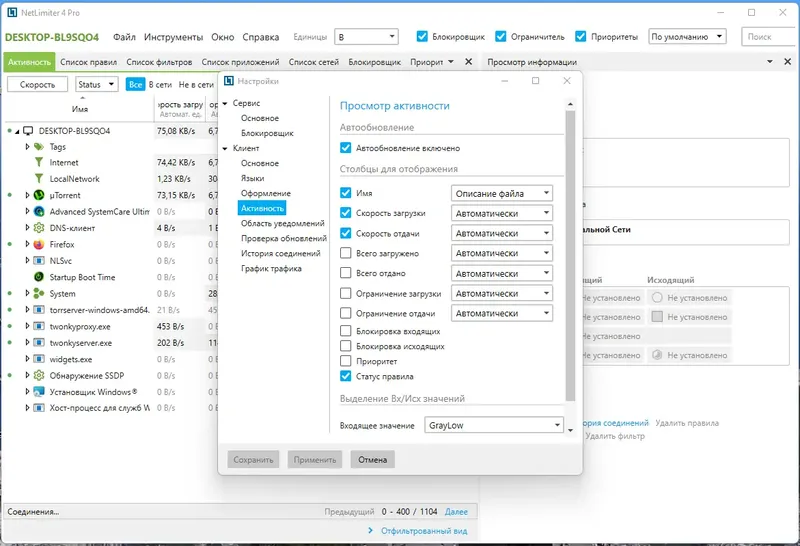Click the Tags icon in tree
800x546 pixels.
click(x=39, y=146)
